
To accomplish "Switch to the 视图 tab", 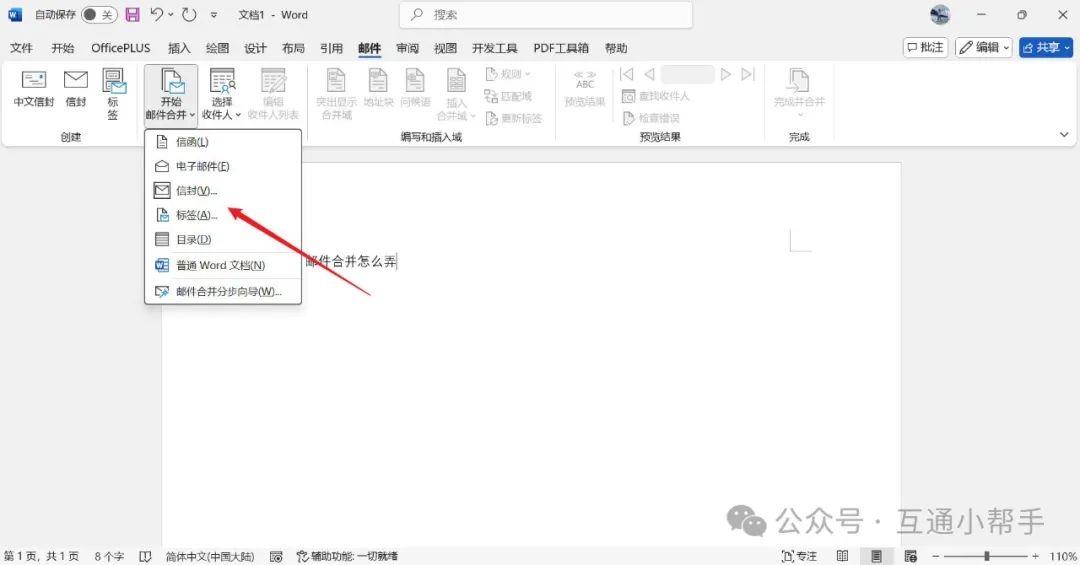I will click(x=446, y=48).
